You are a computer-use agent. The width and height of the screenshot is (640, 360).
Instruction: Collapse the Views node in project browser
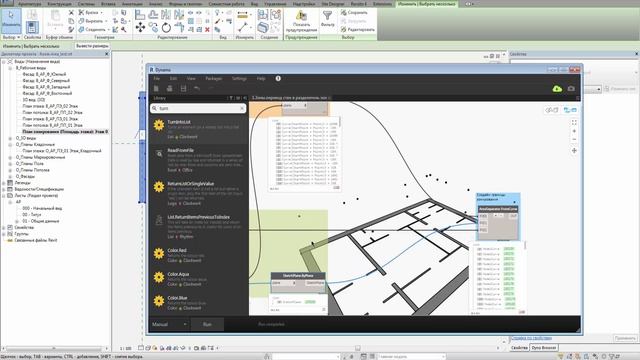click(4, 62)
